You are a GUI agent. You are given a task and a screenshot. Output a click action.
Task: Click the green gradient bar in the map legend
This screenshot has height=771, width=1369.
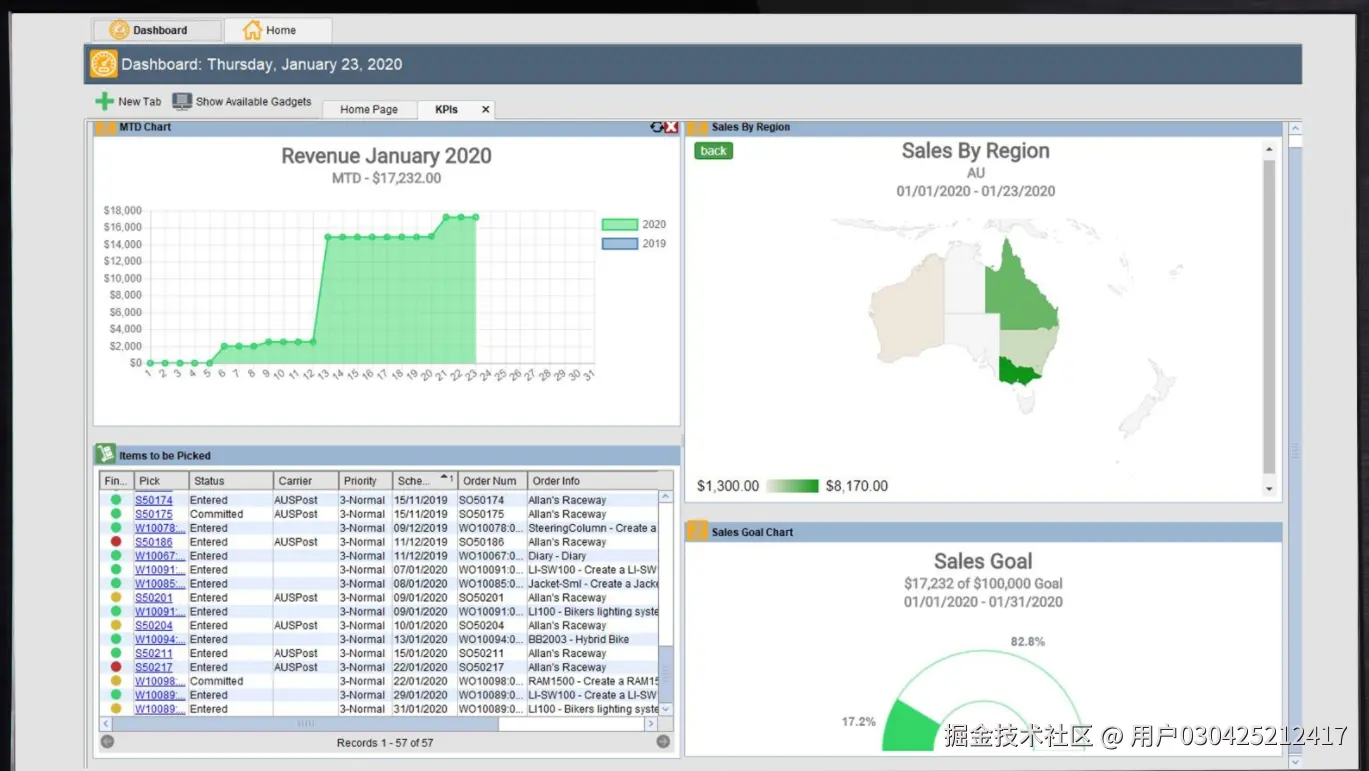(x=793, y=486)
